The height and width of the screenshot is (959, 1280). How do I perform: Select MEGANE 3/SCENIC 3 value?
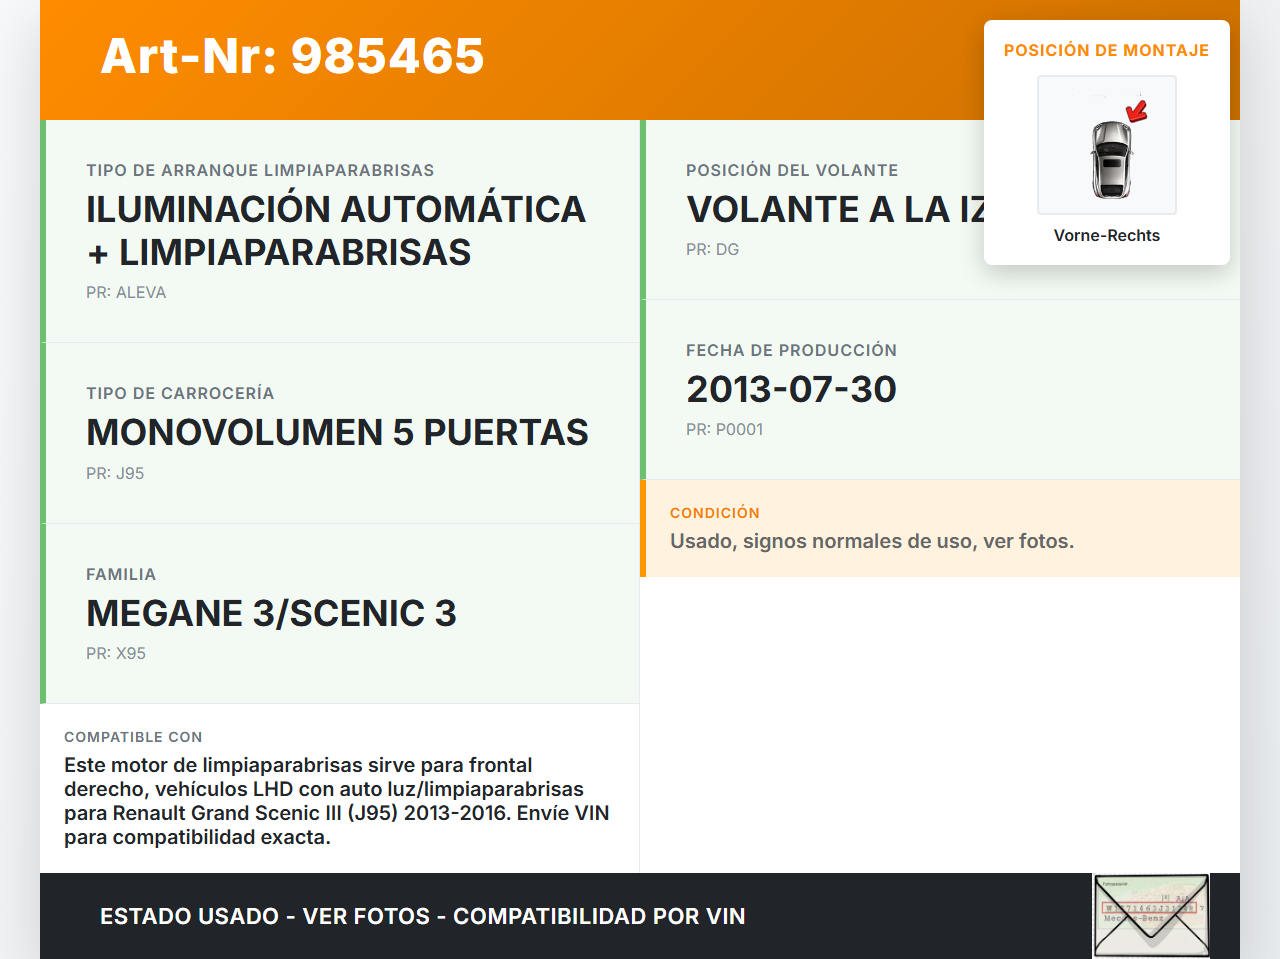[271, 613]
